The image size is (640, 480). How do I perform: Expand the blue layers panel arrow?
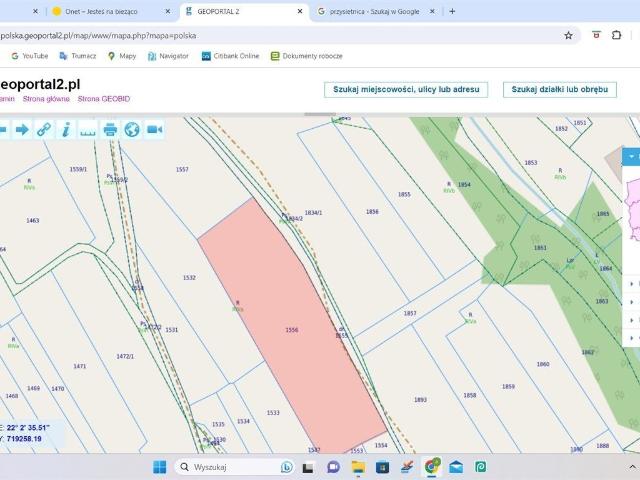tap(631, 157)
